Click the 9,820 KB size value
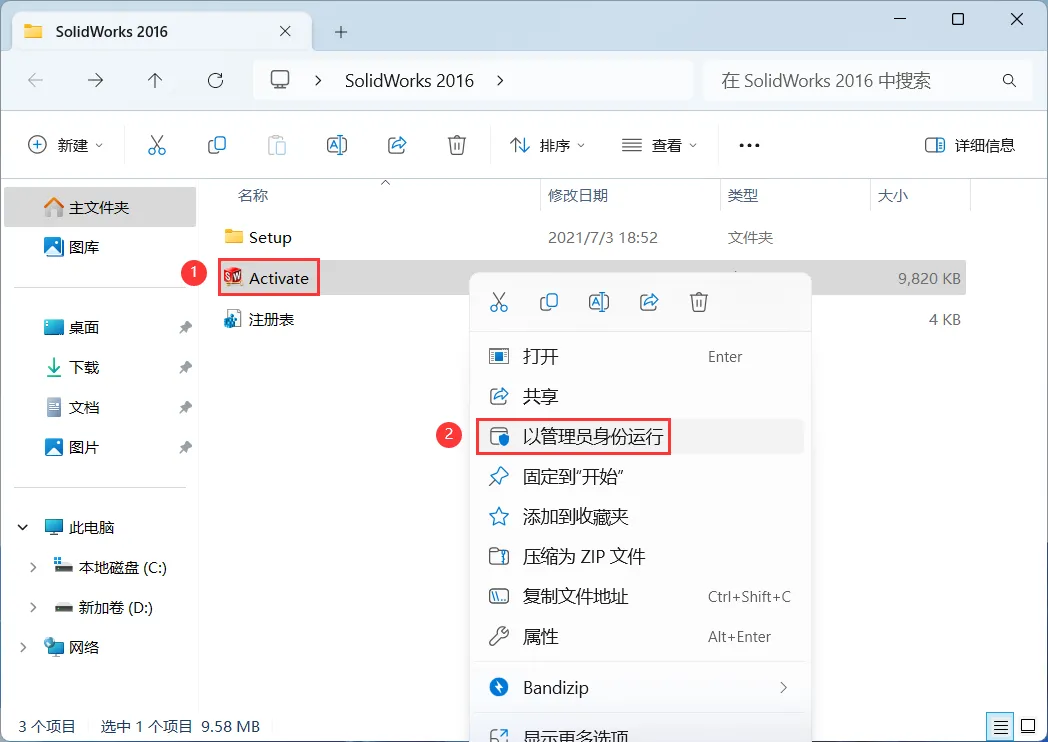Image resolution: width=1048 pixels, height=742 pixels. pos(929,278)
